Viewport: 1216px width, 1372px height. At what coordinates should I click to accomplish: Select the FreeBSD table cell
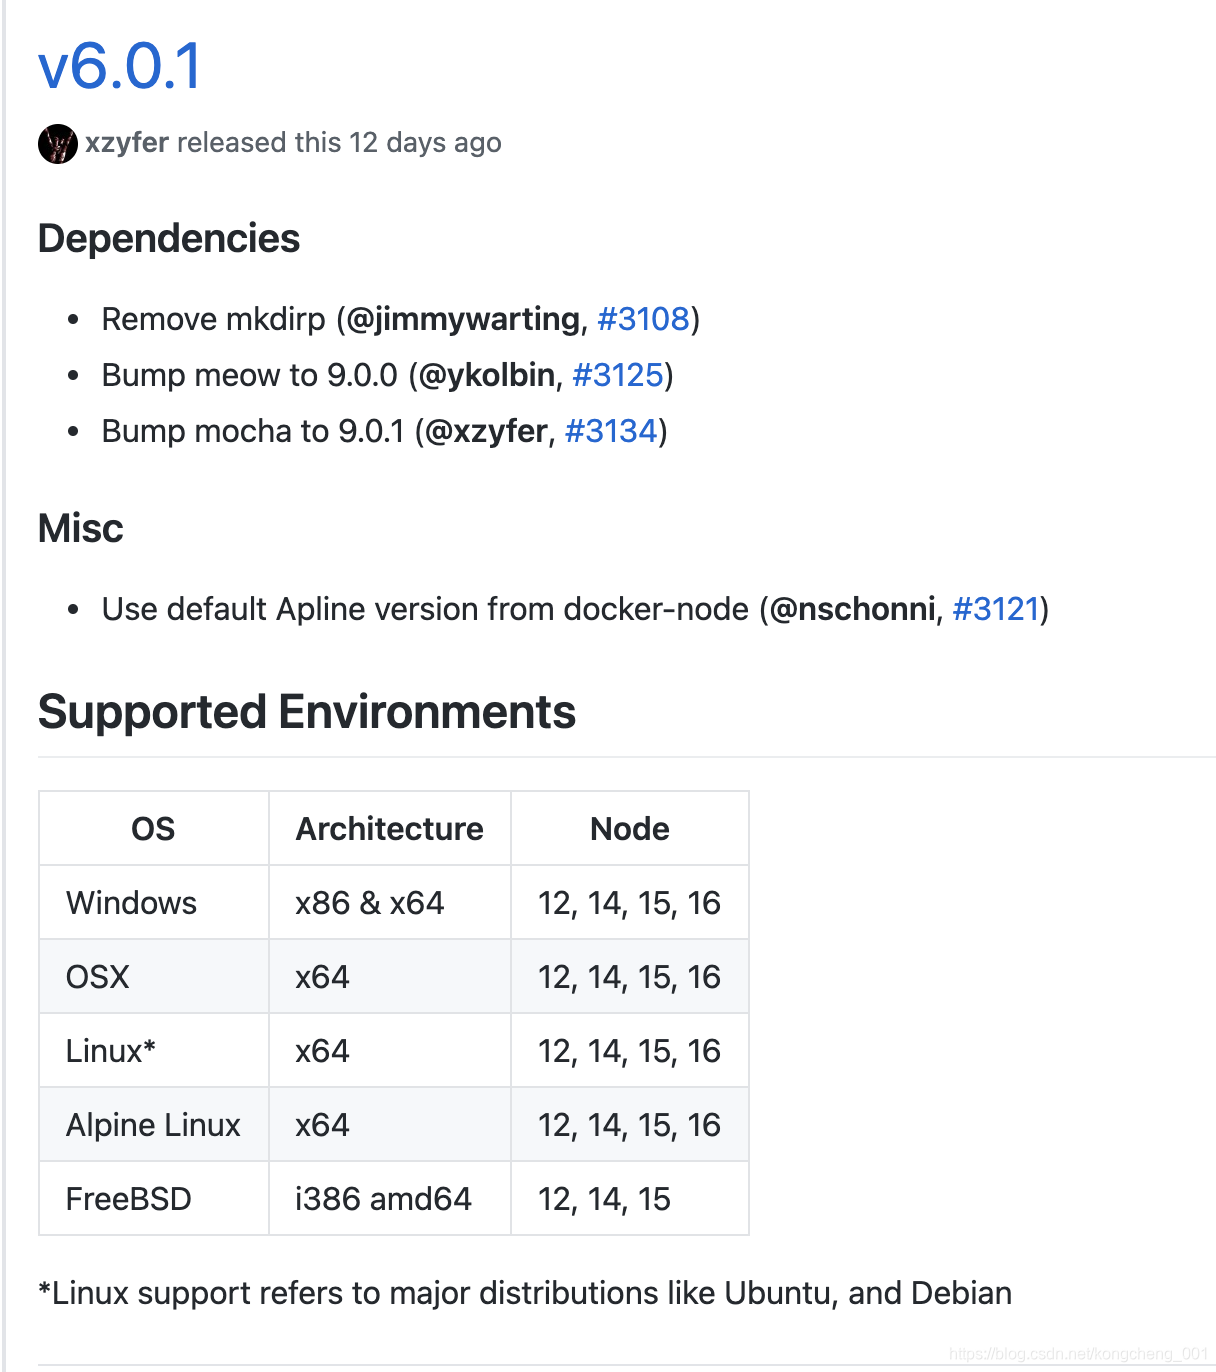coord(154,1198)
